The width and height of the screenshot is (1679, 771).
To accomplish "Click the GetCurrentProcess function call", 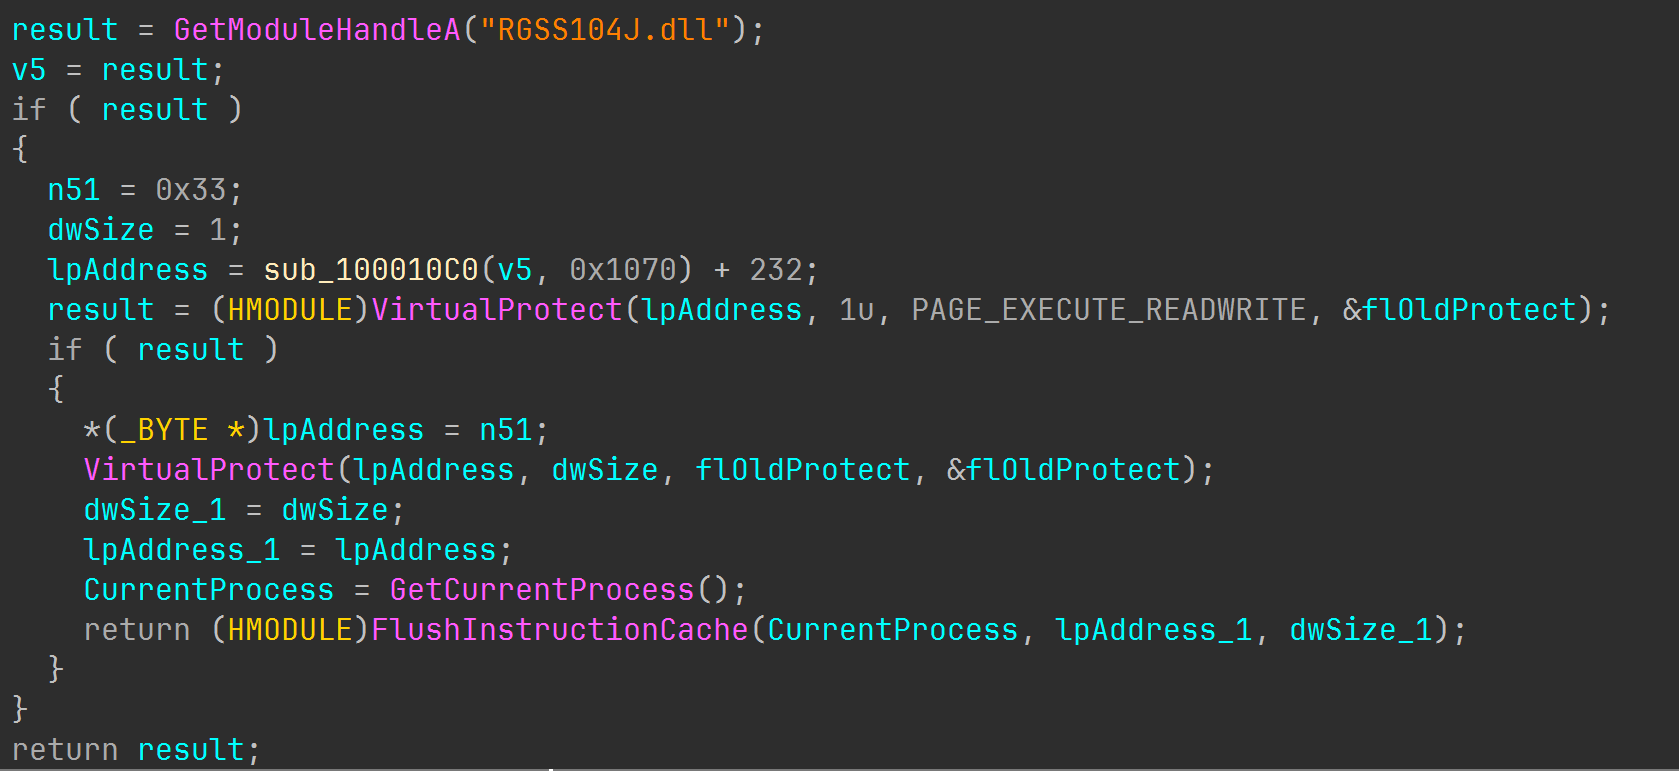I will tap(541, 590).
